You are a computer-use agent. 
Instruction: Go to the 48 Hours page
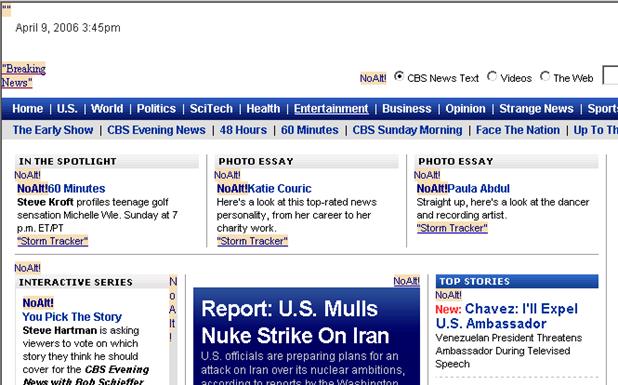click(243, 130)
